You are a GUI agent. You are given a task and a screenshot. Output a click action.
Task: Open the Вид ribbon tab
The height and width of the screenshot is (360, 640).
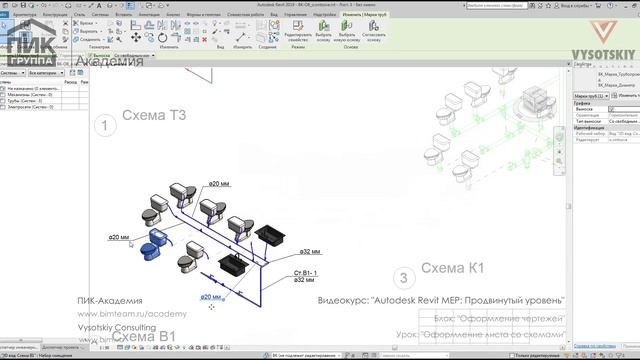[274, 14]
